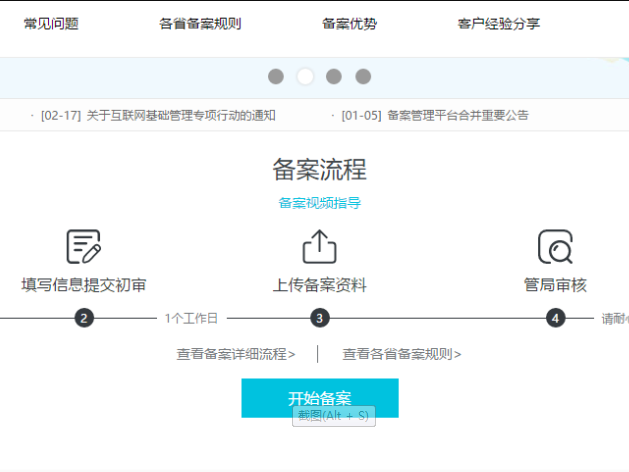Open notice 备案管理平台合并重要公告
629x472 pixels.
pyautogui.click(x=458, y=115)
